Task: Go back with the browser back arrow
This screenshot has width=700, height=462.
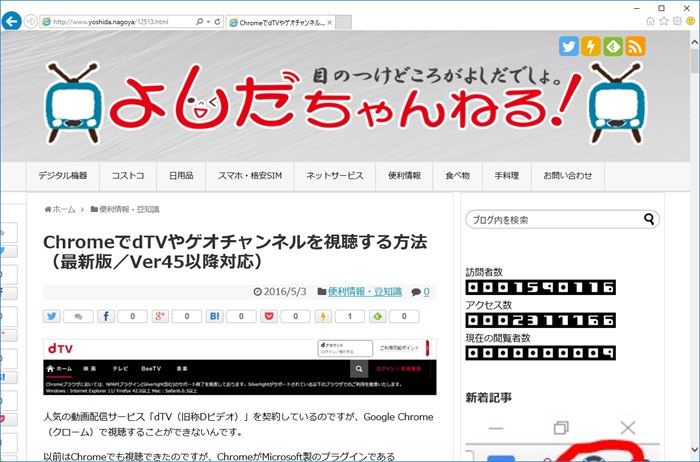Action: pos(12,21)
